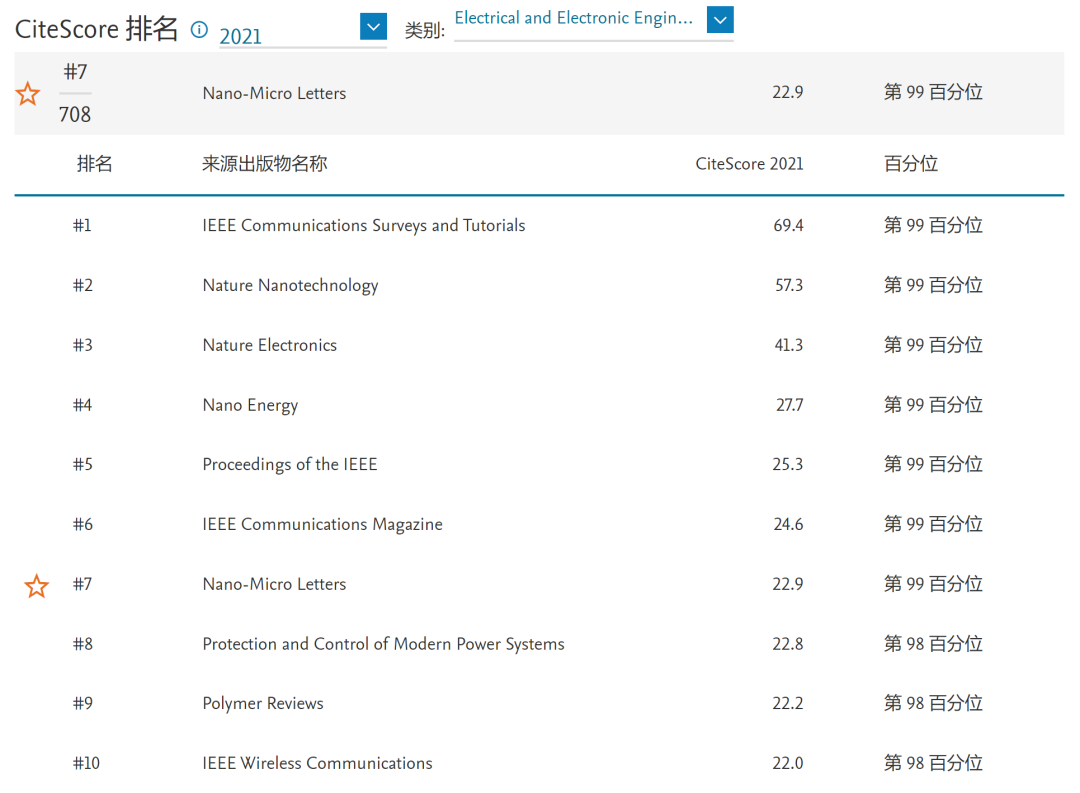Click rank #10 cell
Image resolution: width=1080 pixels, height=793 pixels.
coord(86,763)
